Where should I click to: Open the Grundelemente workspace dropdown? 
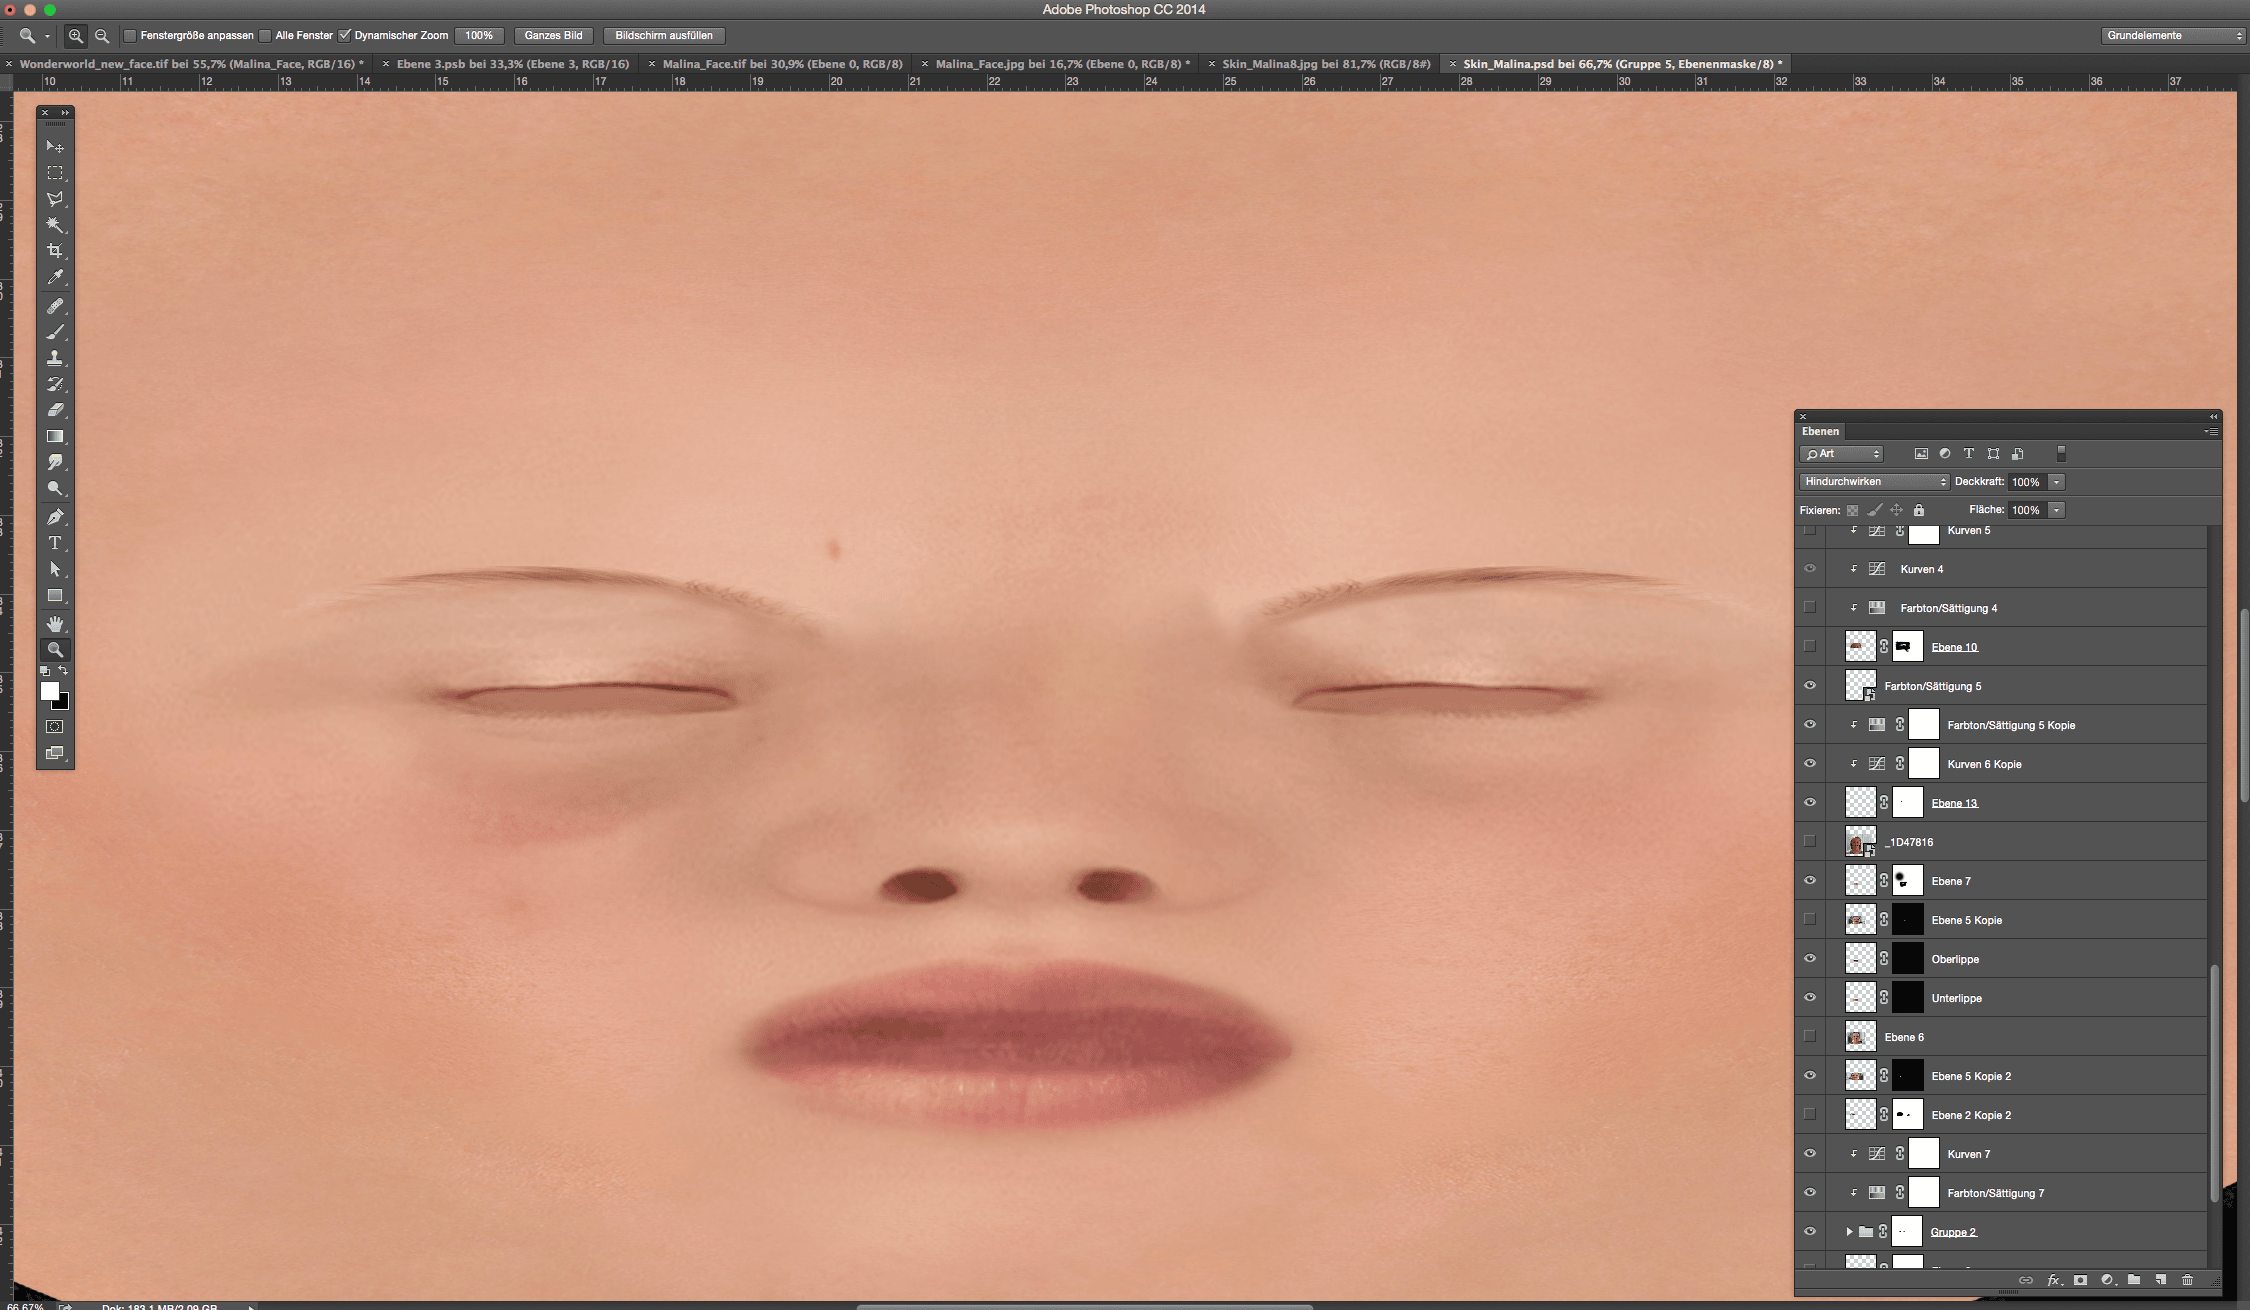[x=2175, y=36]
